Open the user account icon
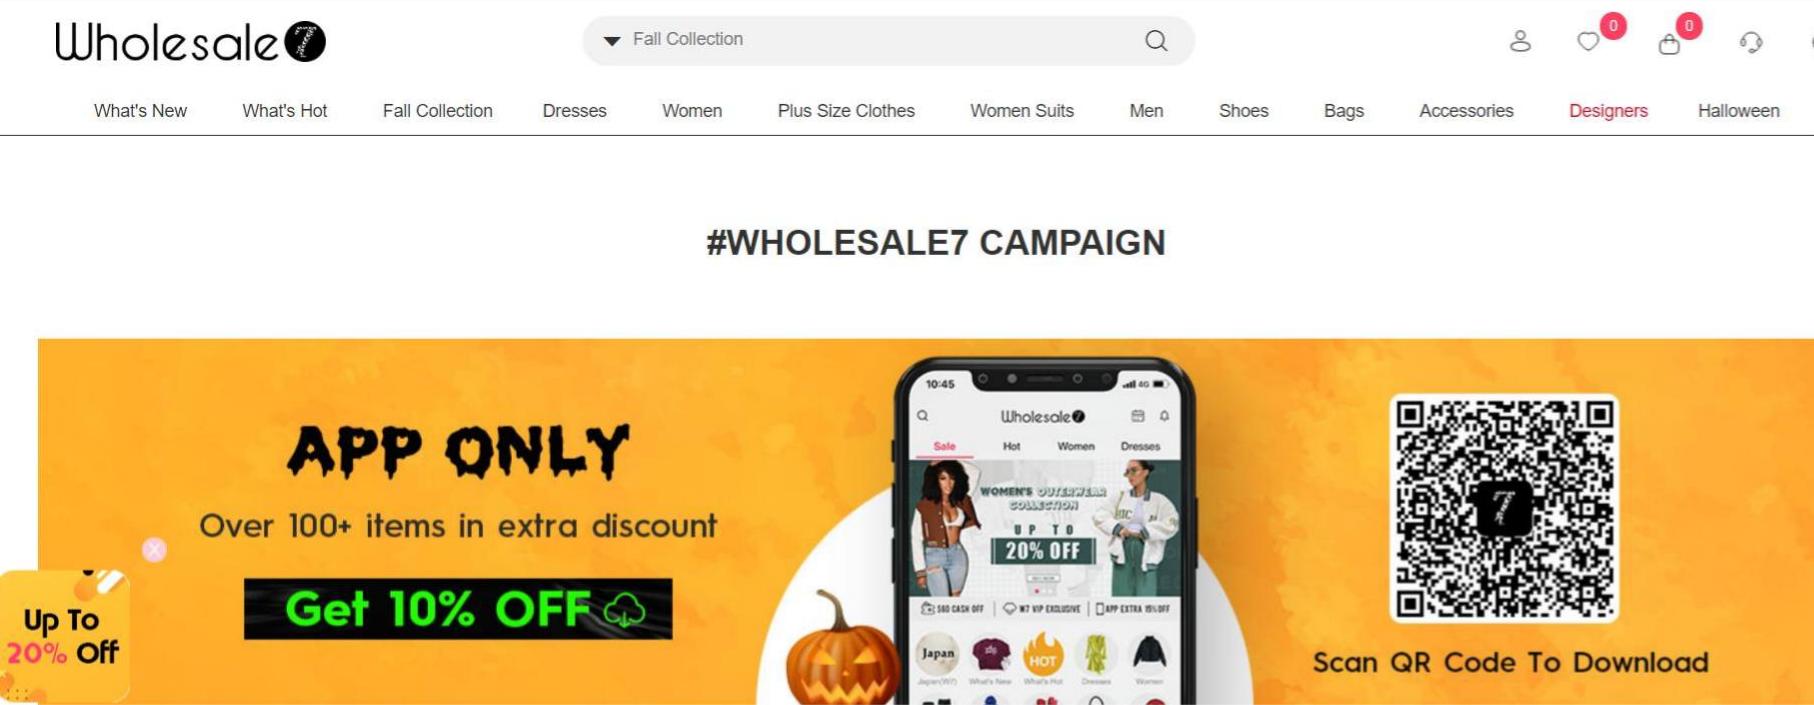The height and width of the screenshot is (705, 1814). (1520, 41)
